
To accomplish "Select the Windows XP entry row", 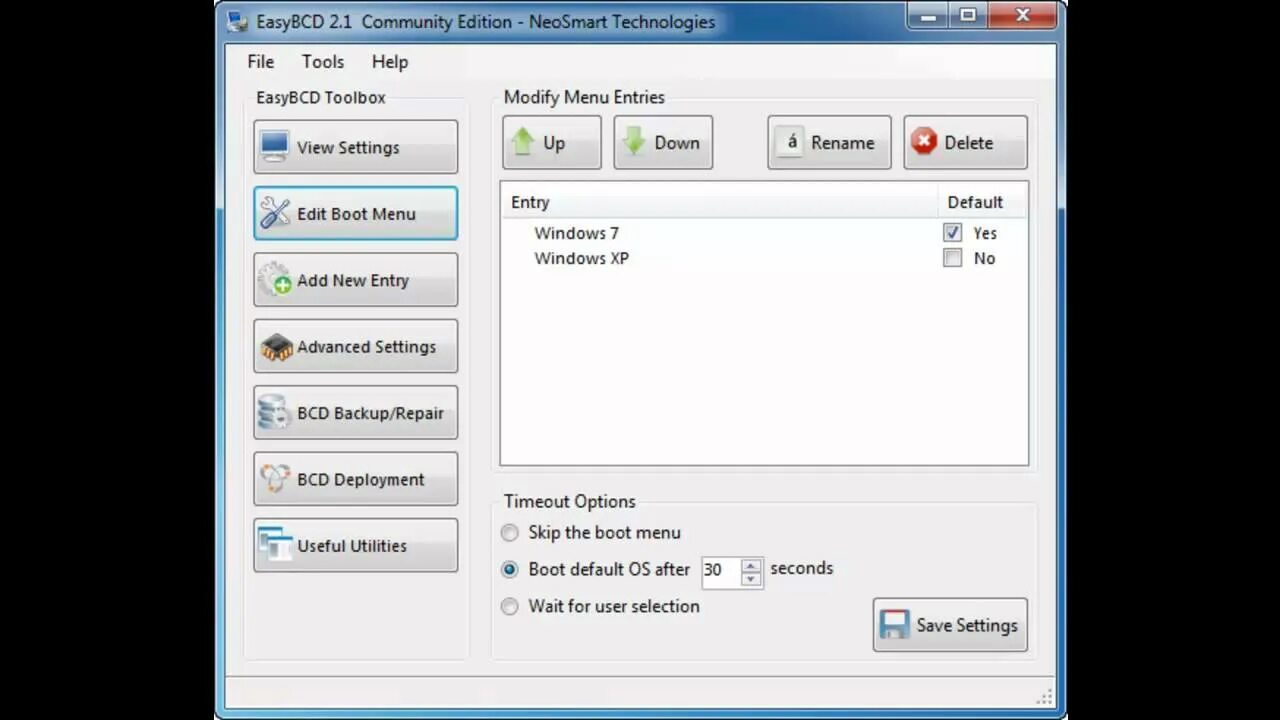I will (x=764, y=258).
